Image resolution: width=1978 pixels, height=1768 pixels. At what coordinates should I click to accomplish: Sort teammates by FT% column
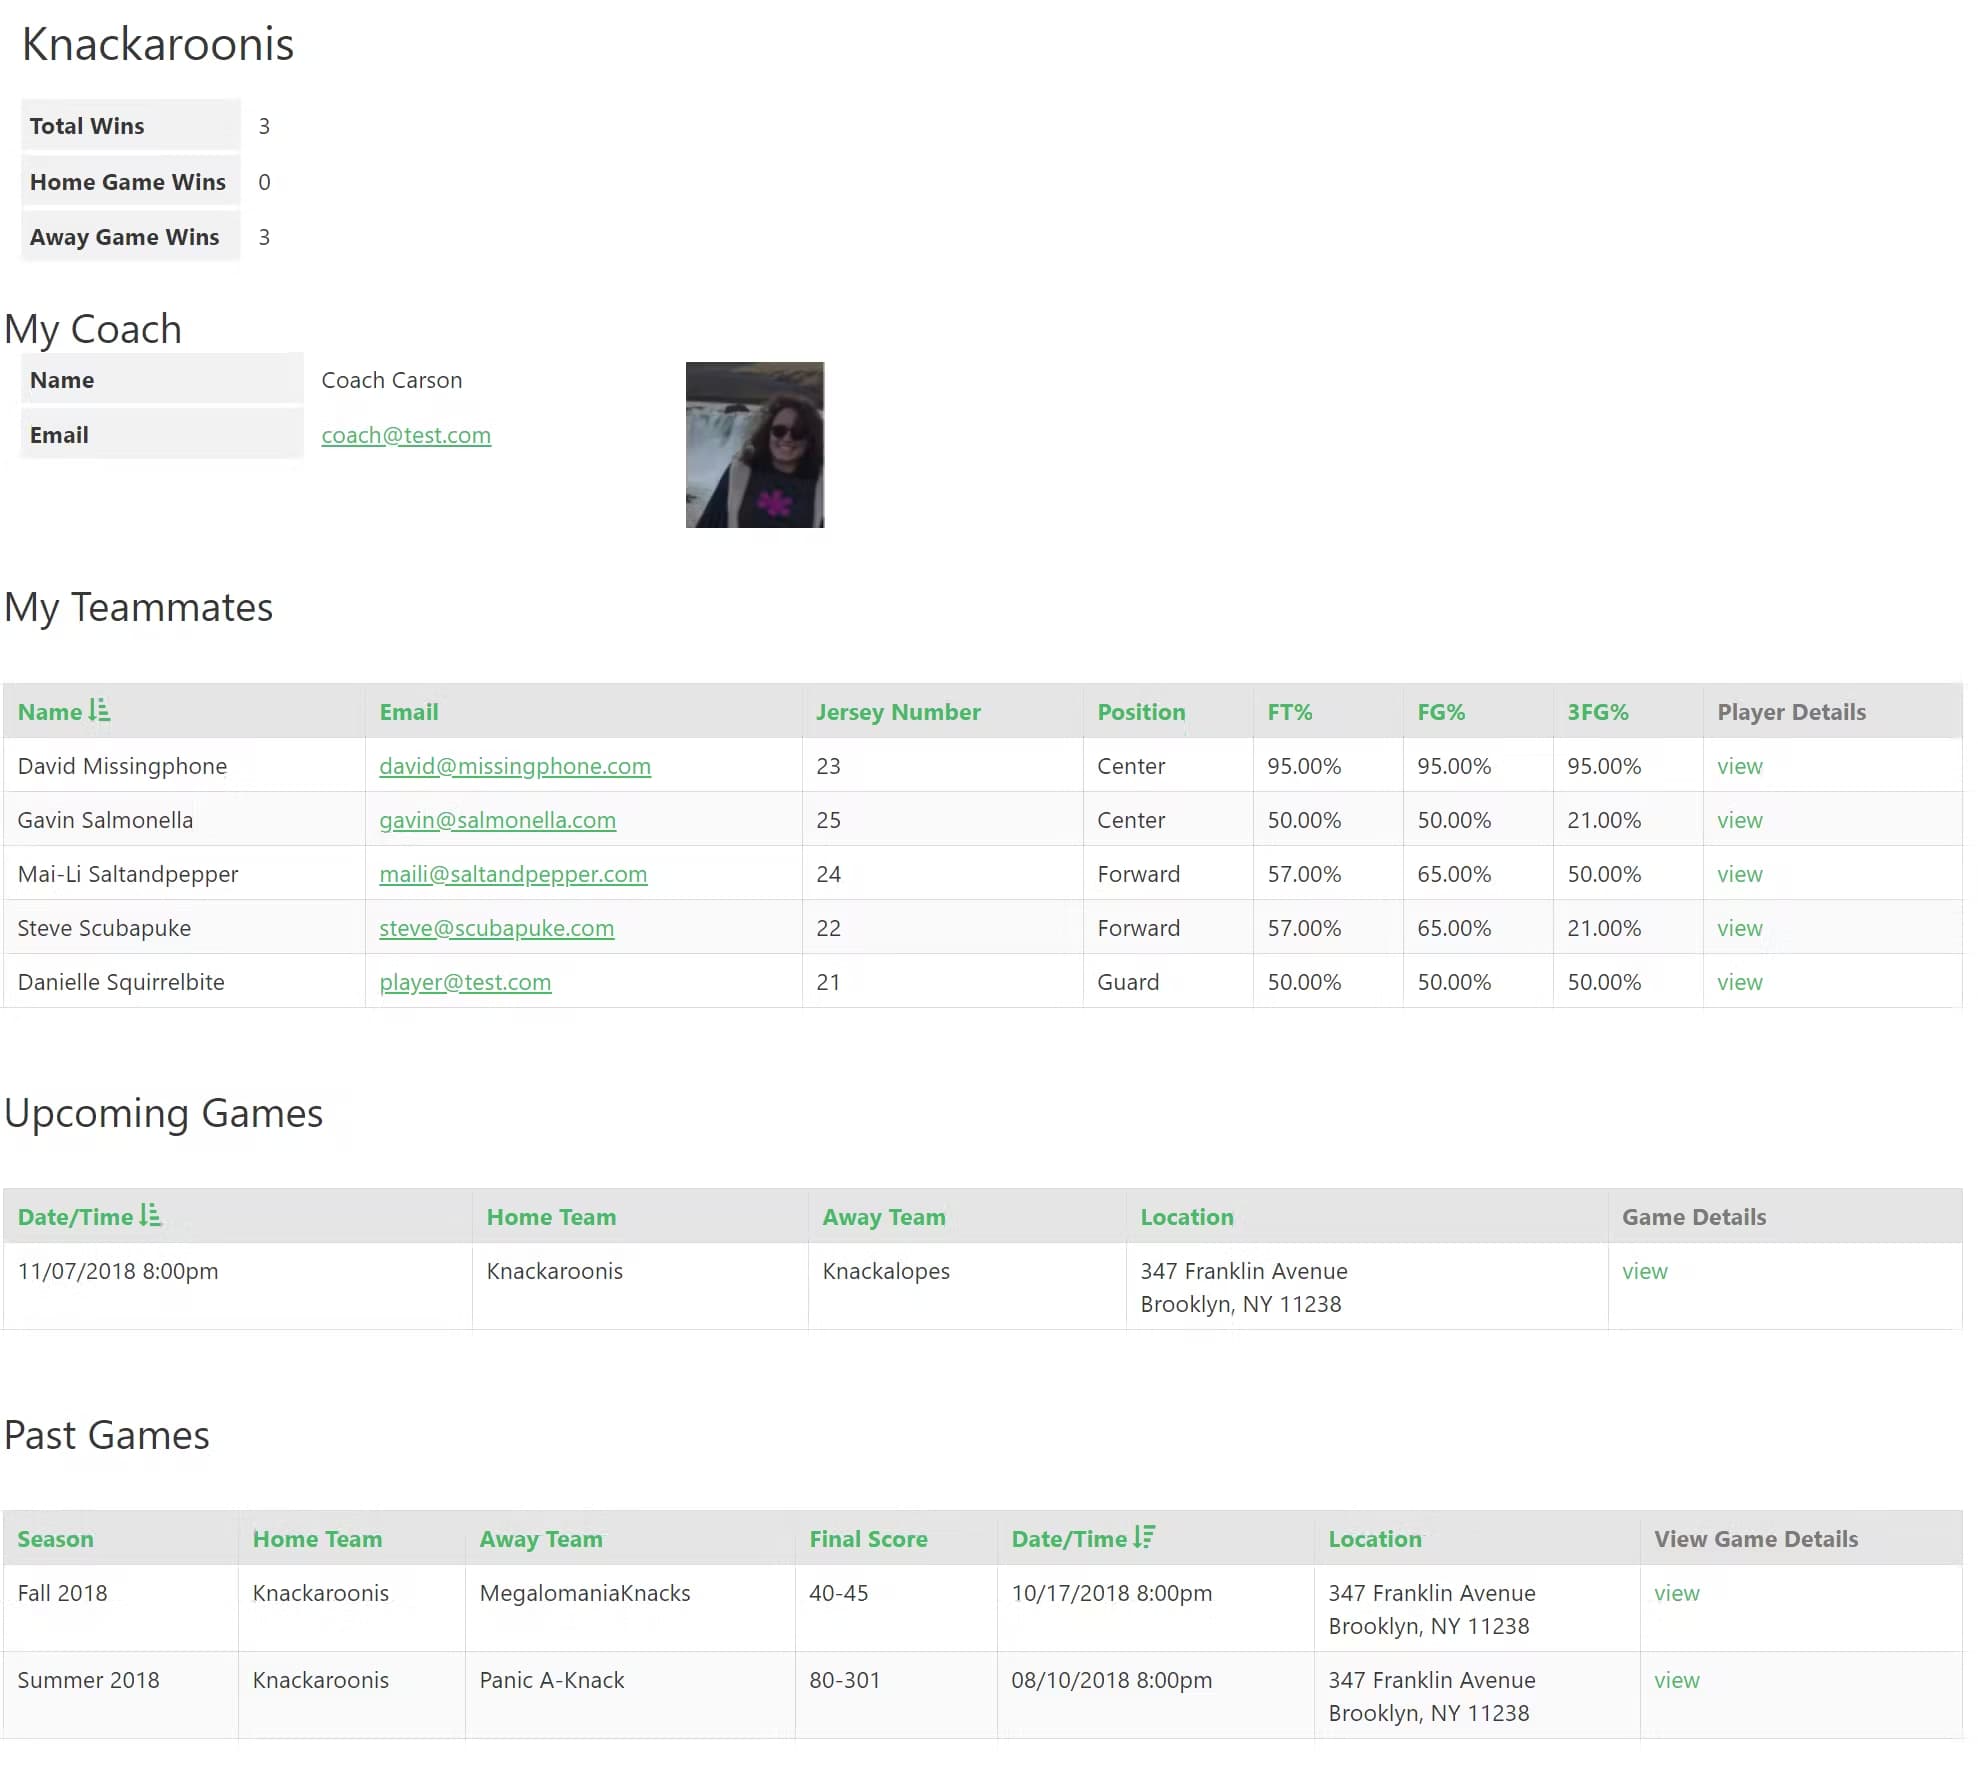pos(1289,712)
